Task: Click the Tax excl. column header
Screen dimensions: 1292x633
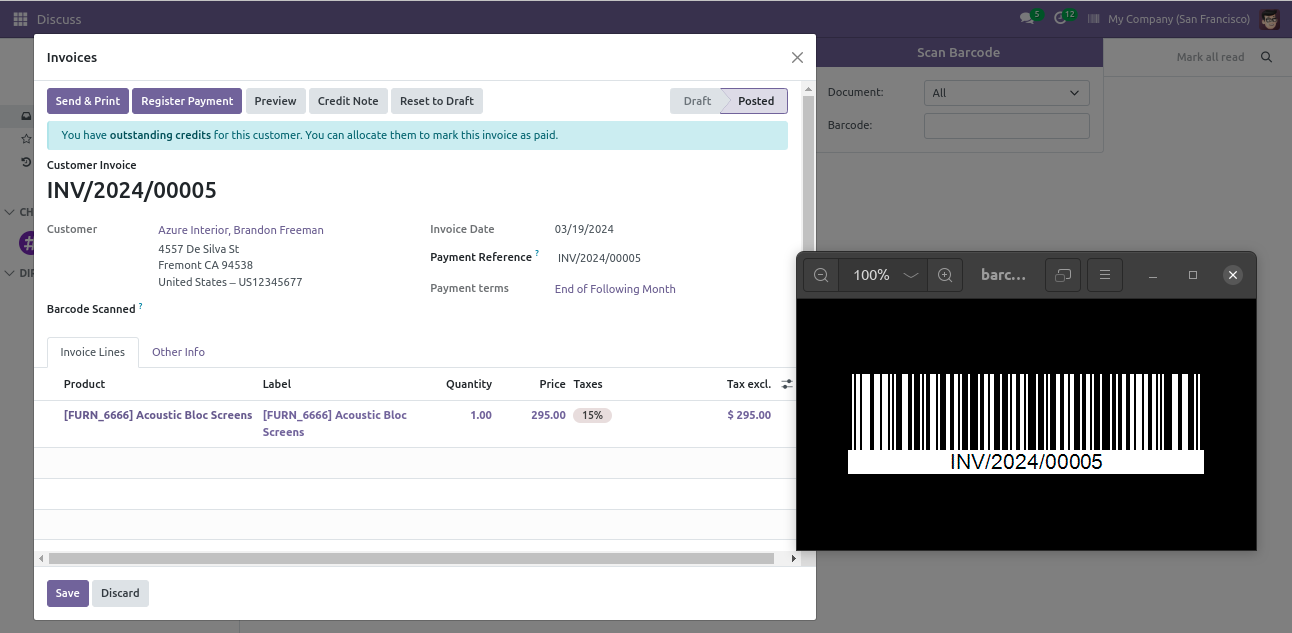Action: coord(749,384)
